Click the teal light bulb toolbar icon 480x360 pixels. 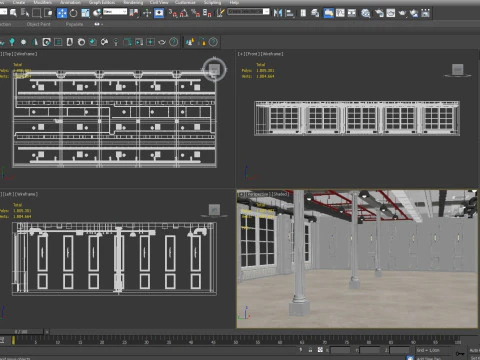point(12,42)
